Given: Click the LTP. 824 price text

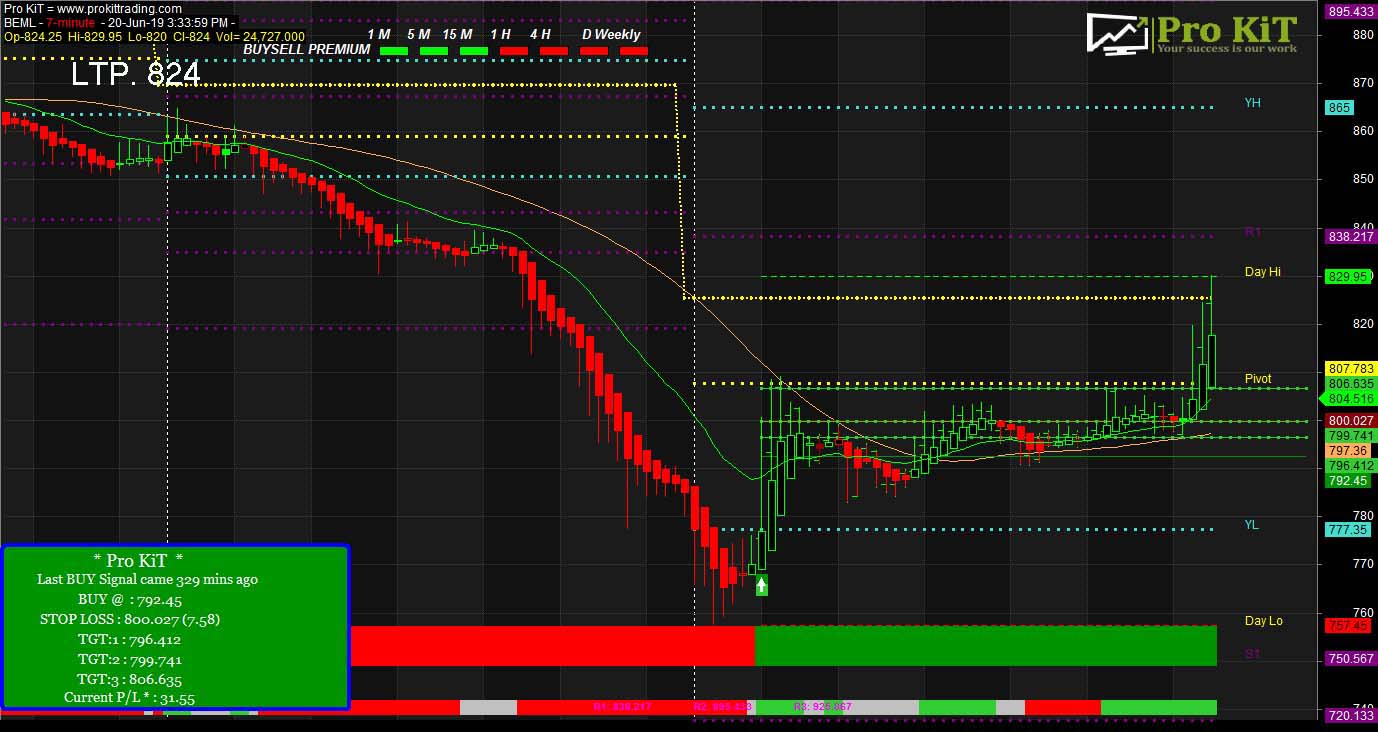Looking at the screenshot, I should tap(135, 74).
